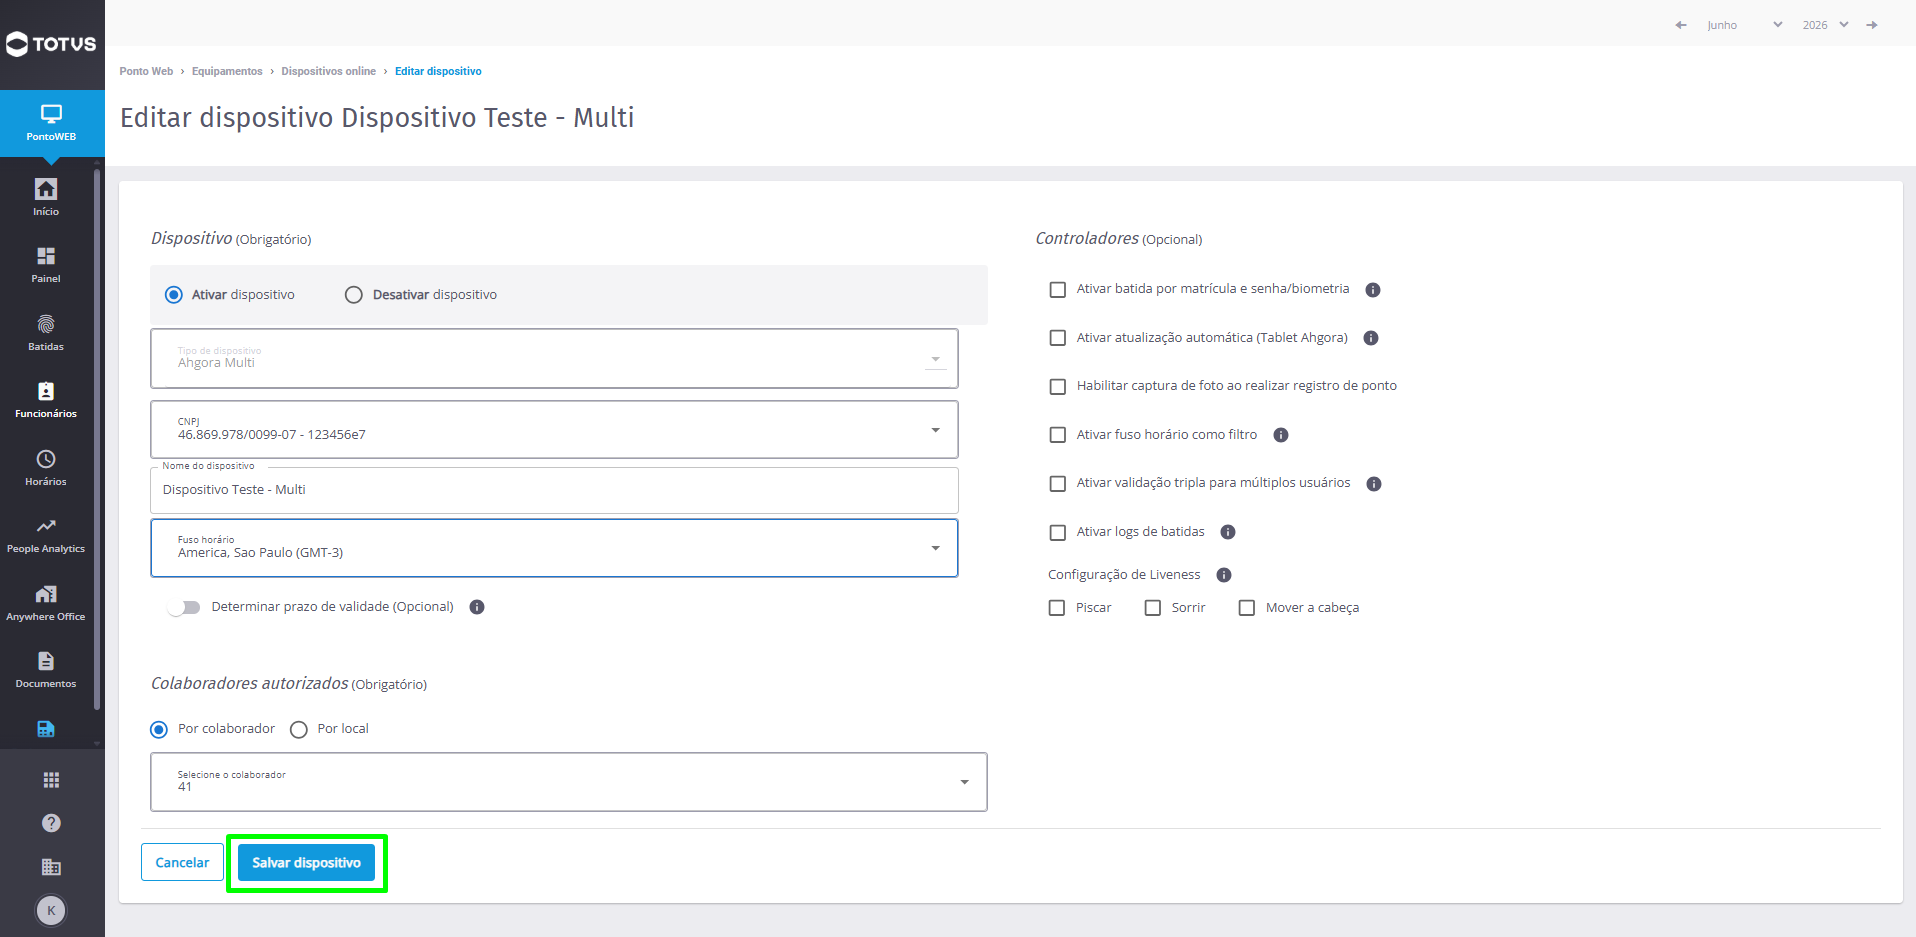Go to previous month arrow
Viewport: 1916px width, 937px height.
click(x=1681, y=25)
